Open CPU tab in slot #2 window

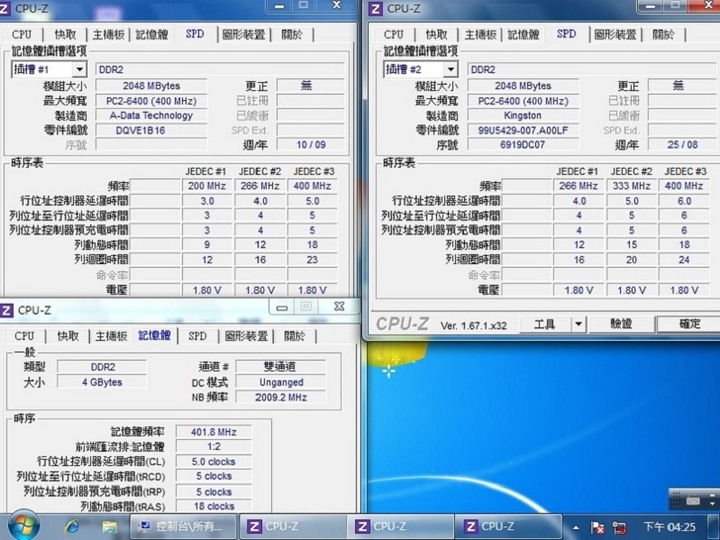(x=394, y=34)
